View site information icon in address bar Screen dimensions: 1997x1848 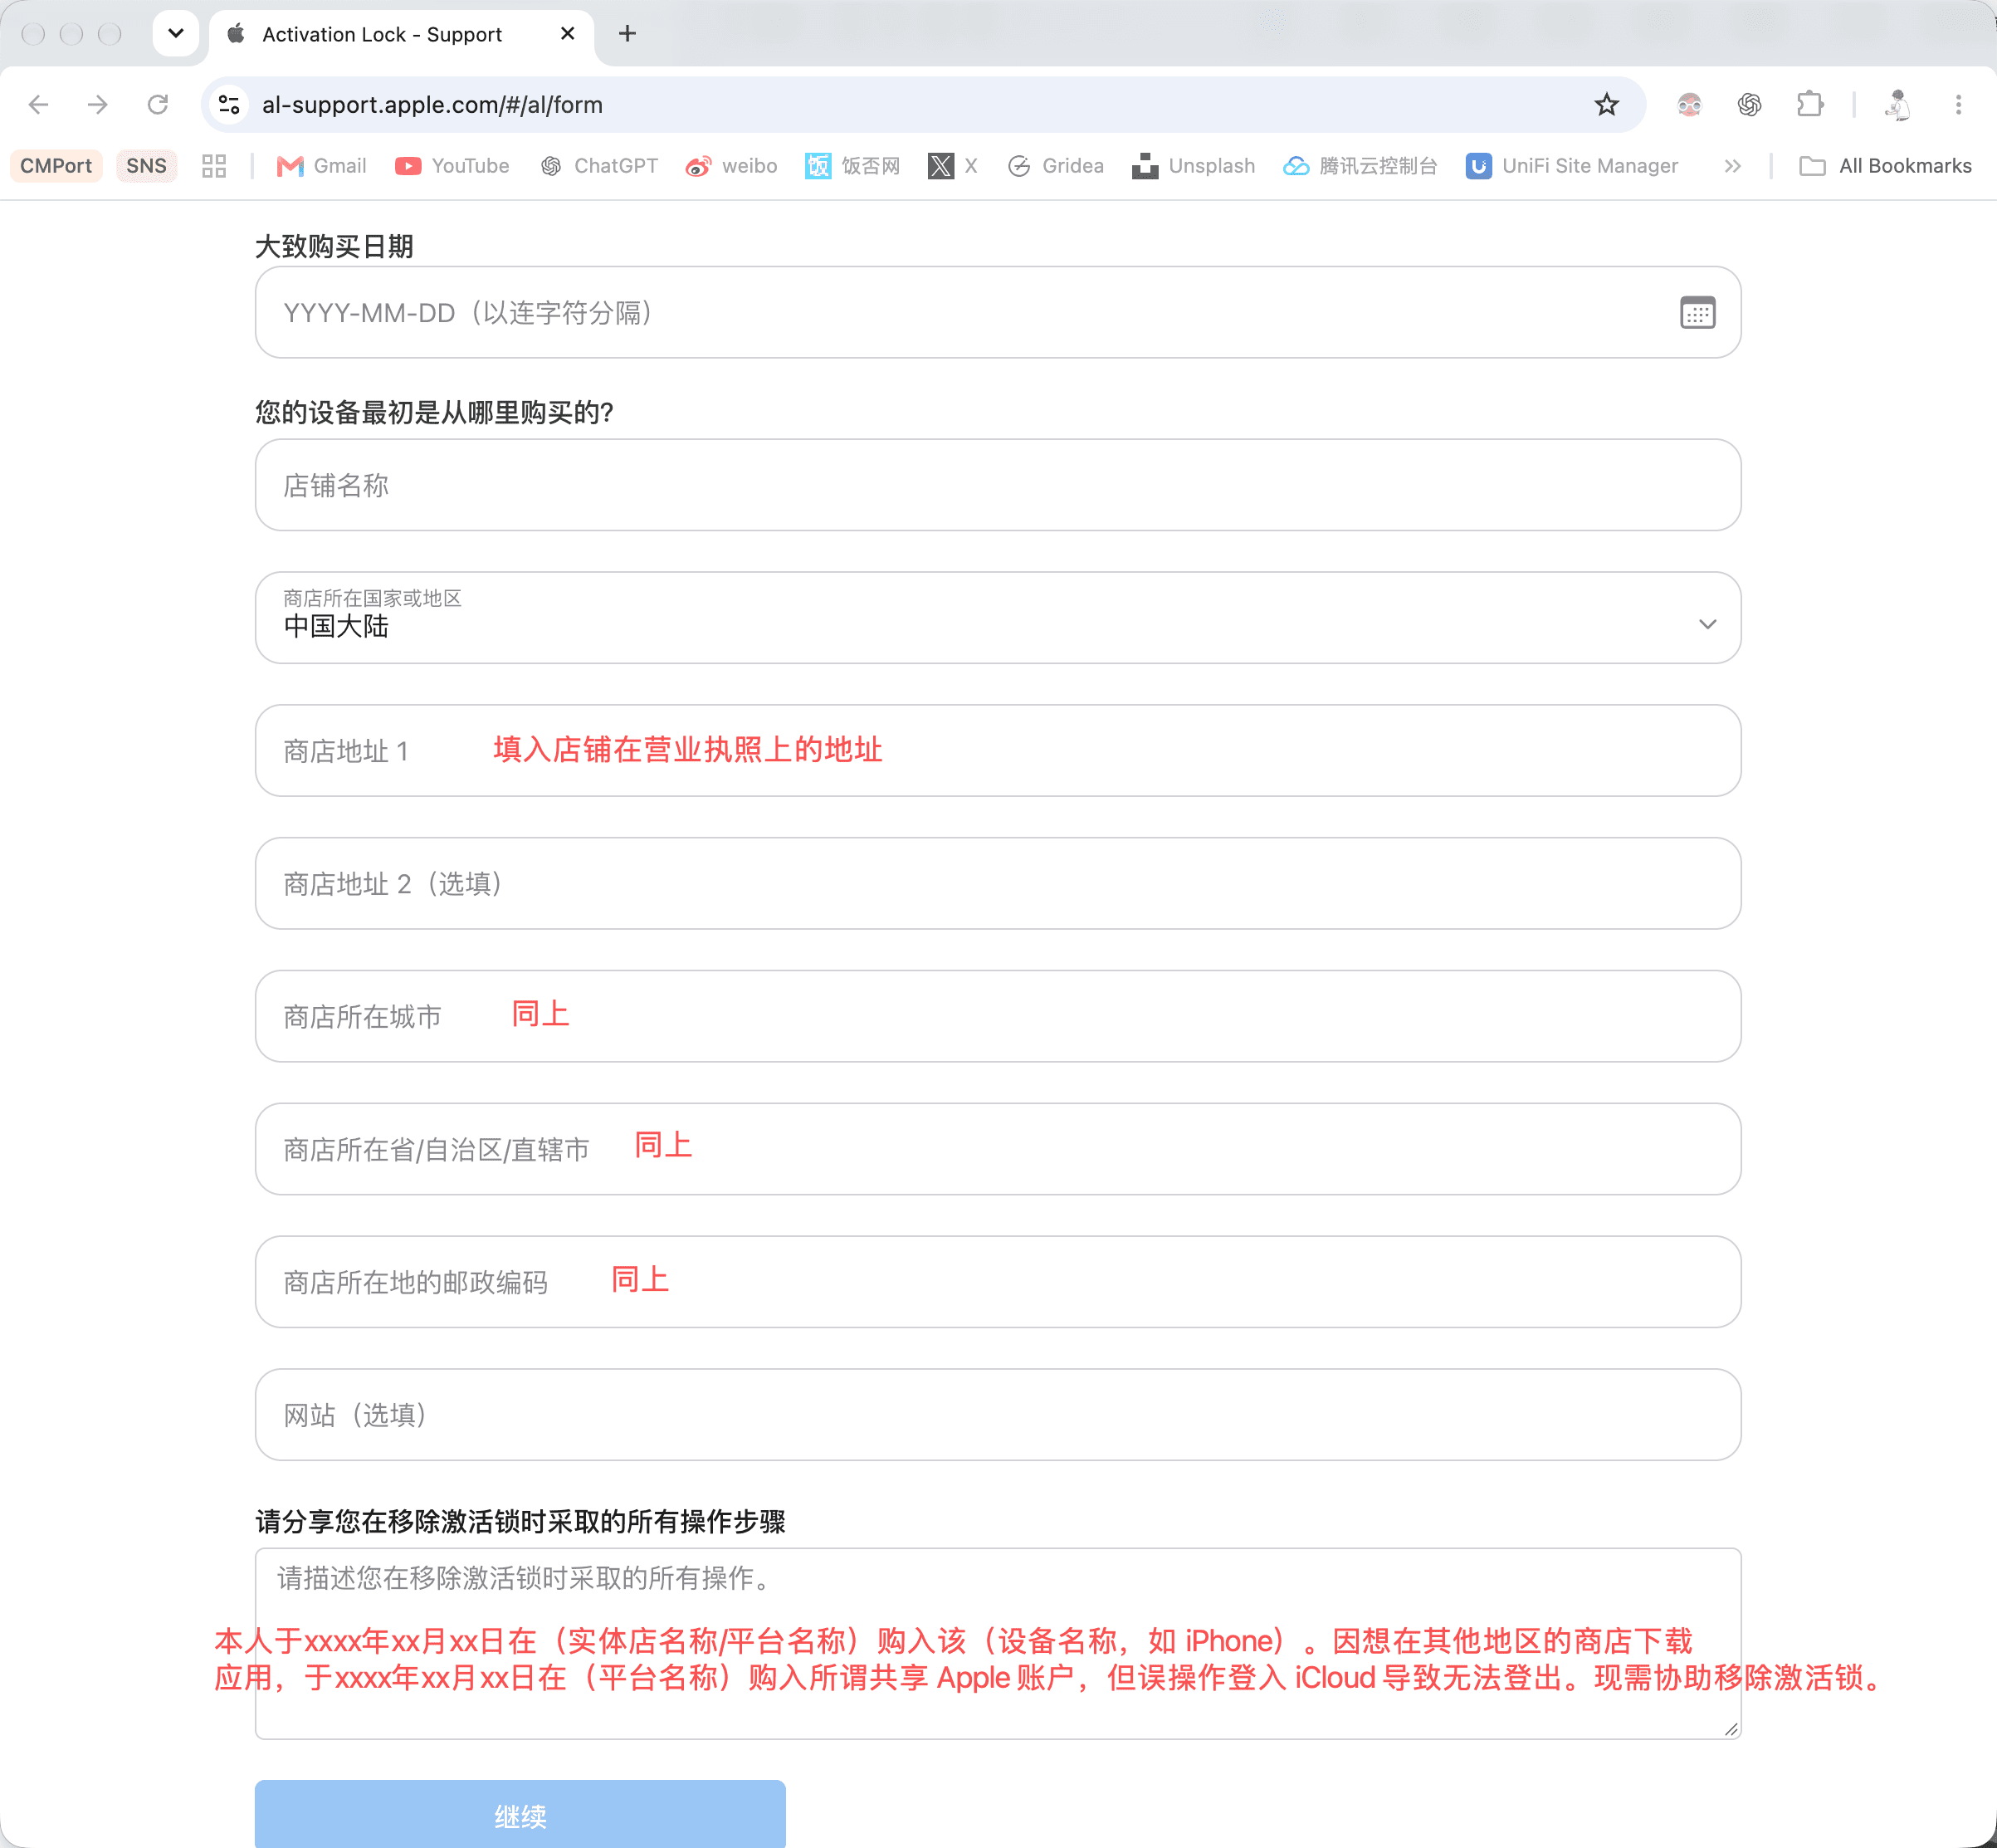point(229,105)
